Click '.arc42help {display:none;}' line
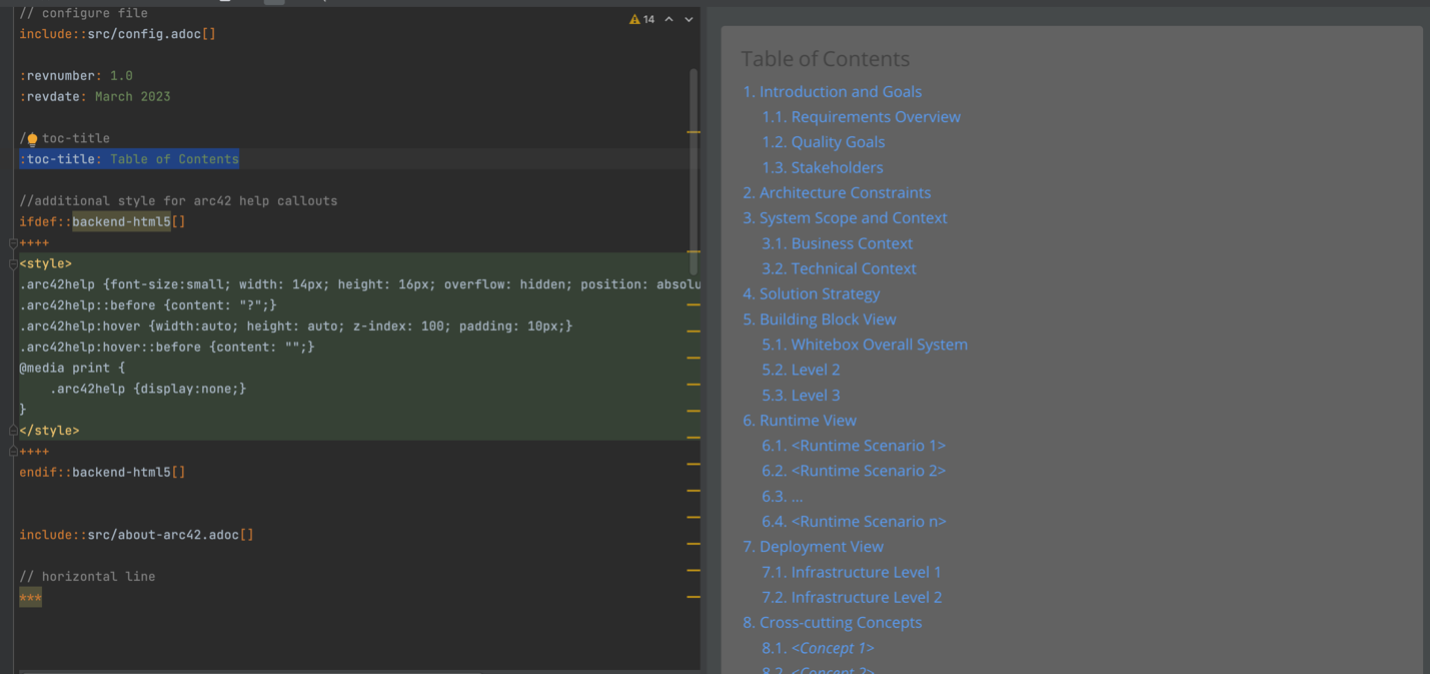Image resolution: width=1430 pixels, height=678 pixels. [x=148, y=389]
